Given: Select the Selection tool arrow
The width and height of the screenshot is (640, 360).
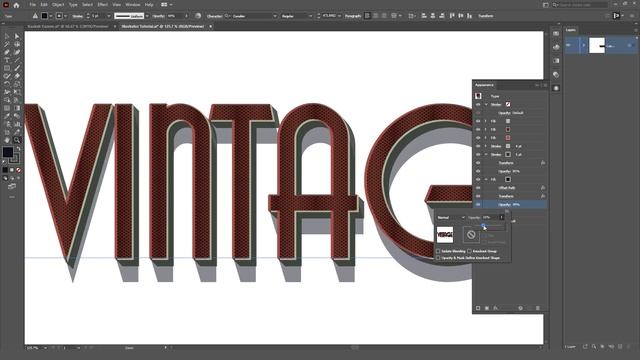Looking at the screenshot, I should (x=7, y=36).
